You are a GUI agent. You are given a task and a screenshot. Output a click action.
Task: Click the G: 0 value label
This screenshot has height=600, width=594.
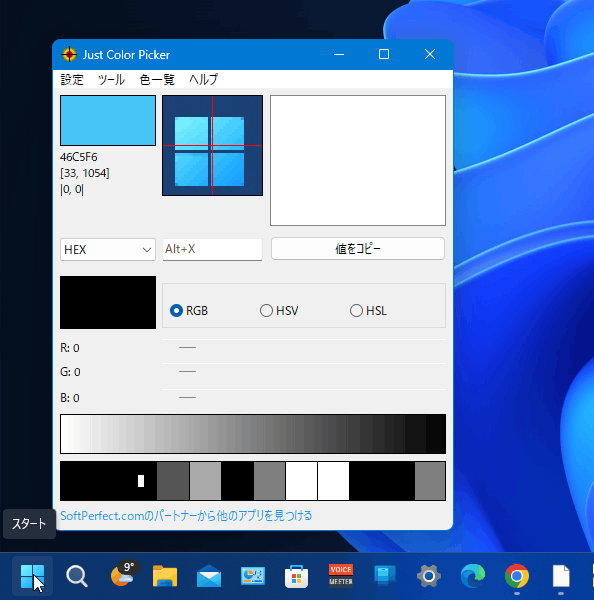pos(70,372)
